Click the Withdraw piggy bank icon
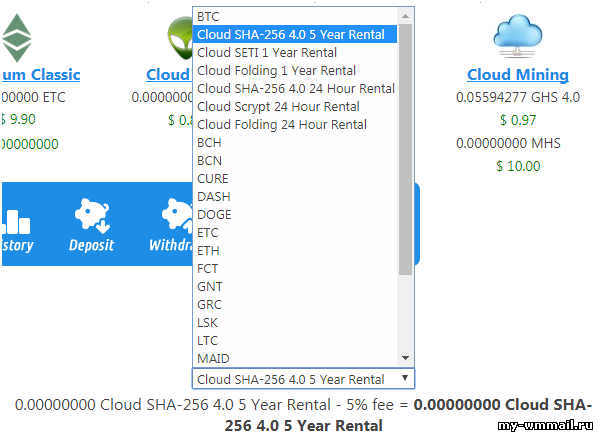 pos(178,215)
